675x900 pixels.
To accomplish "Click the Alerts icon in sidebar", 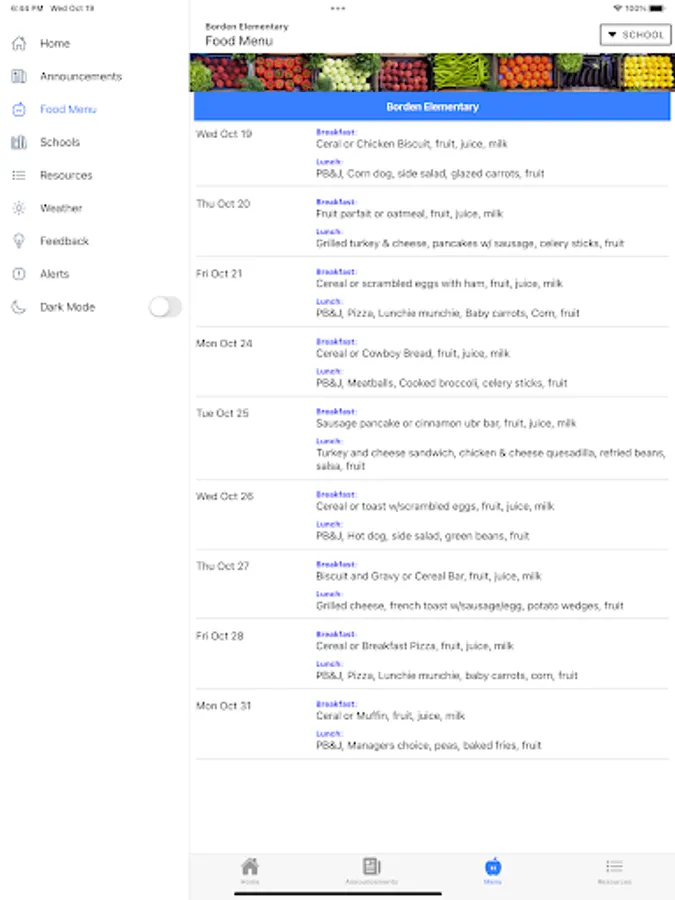I will tap(18, 274).
